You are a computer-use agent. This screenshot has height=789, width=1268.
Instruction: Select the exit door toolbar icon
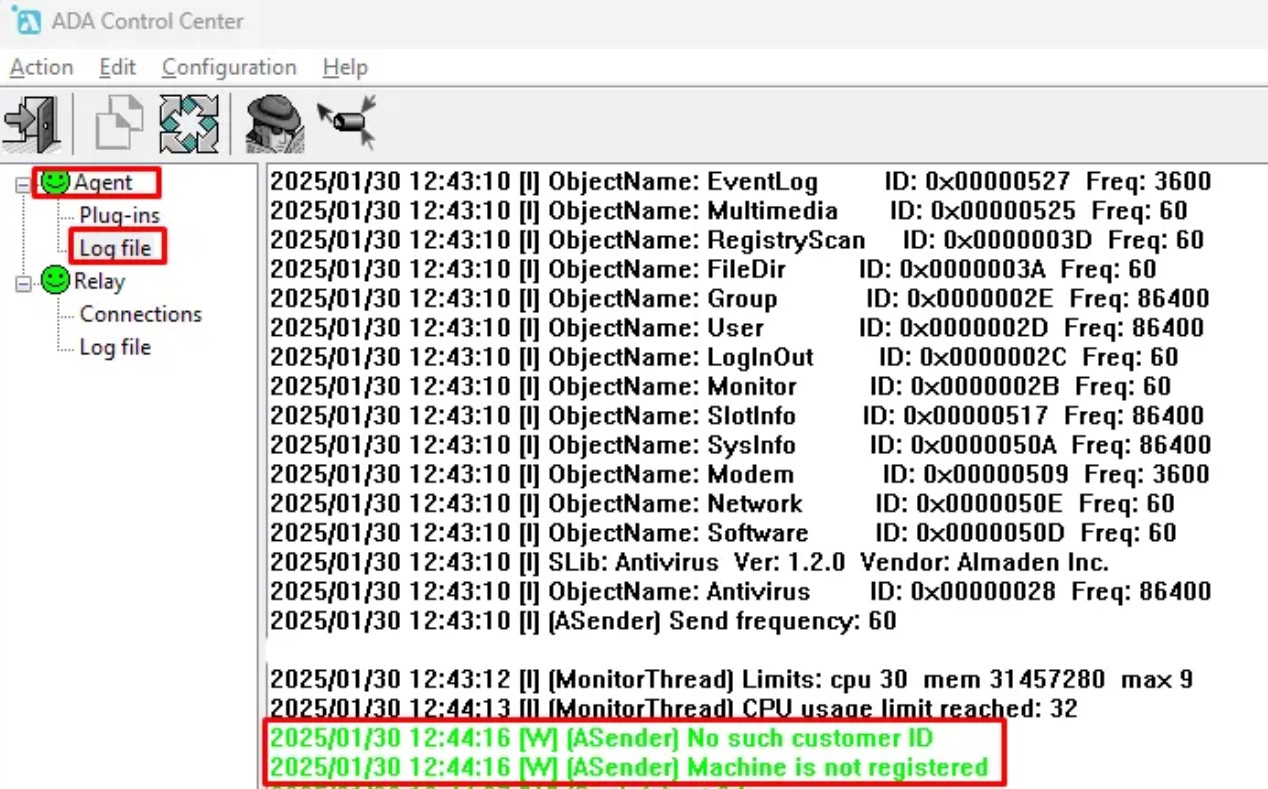[x=30, y=121]
